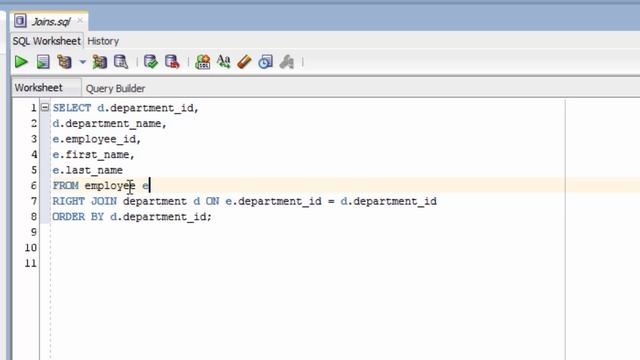Close the Joins.sql tab
The width and height of the screenshot is (640, 360).
pos(80,20)
